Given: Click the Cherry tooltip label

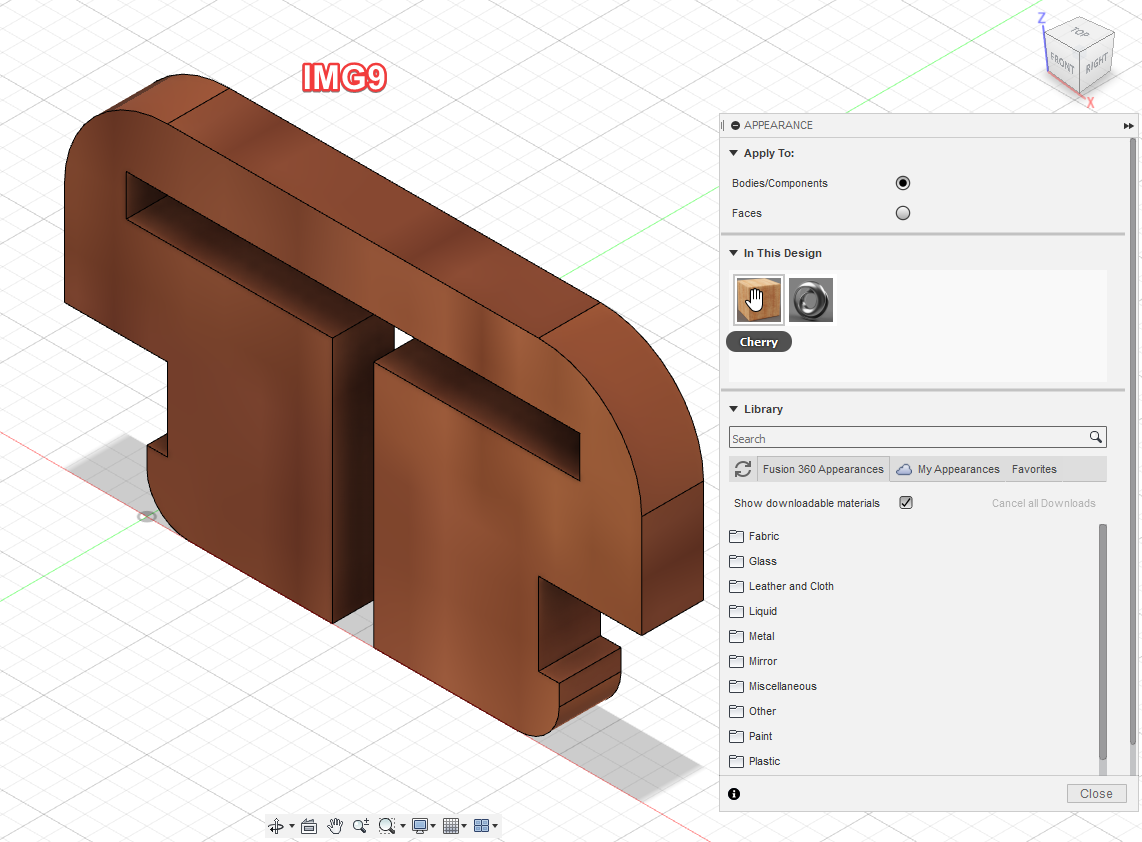Looking at the screenshot, I should coord(759,342).
